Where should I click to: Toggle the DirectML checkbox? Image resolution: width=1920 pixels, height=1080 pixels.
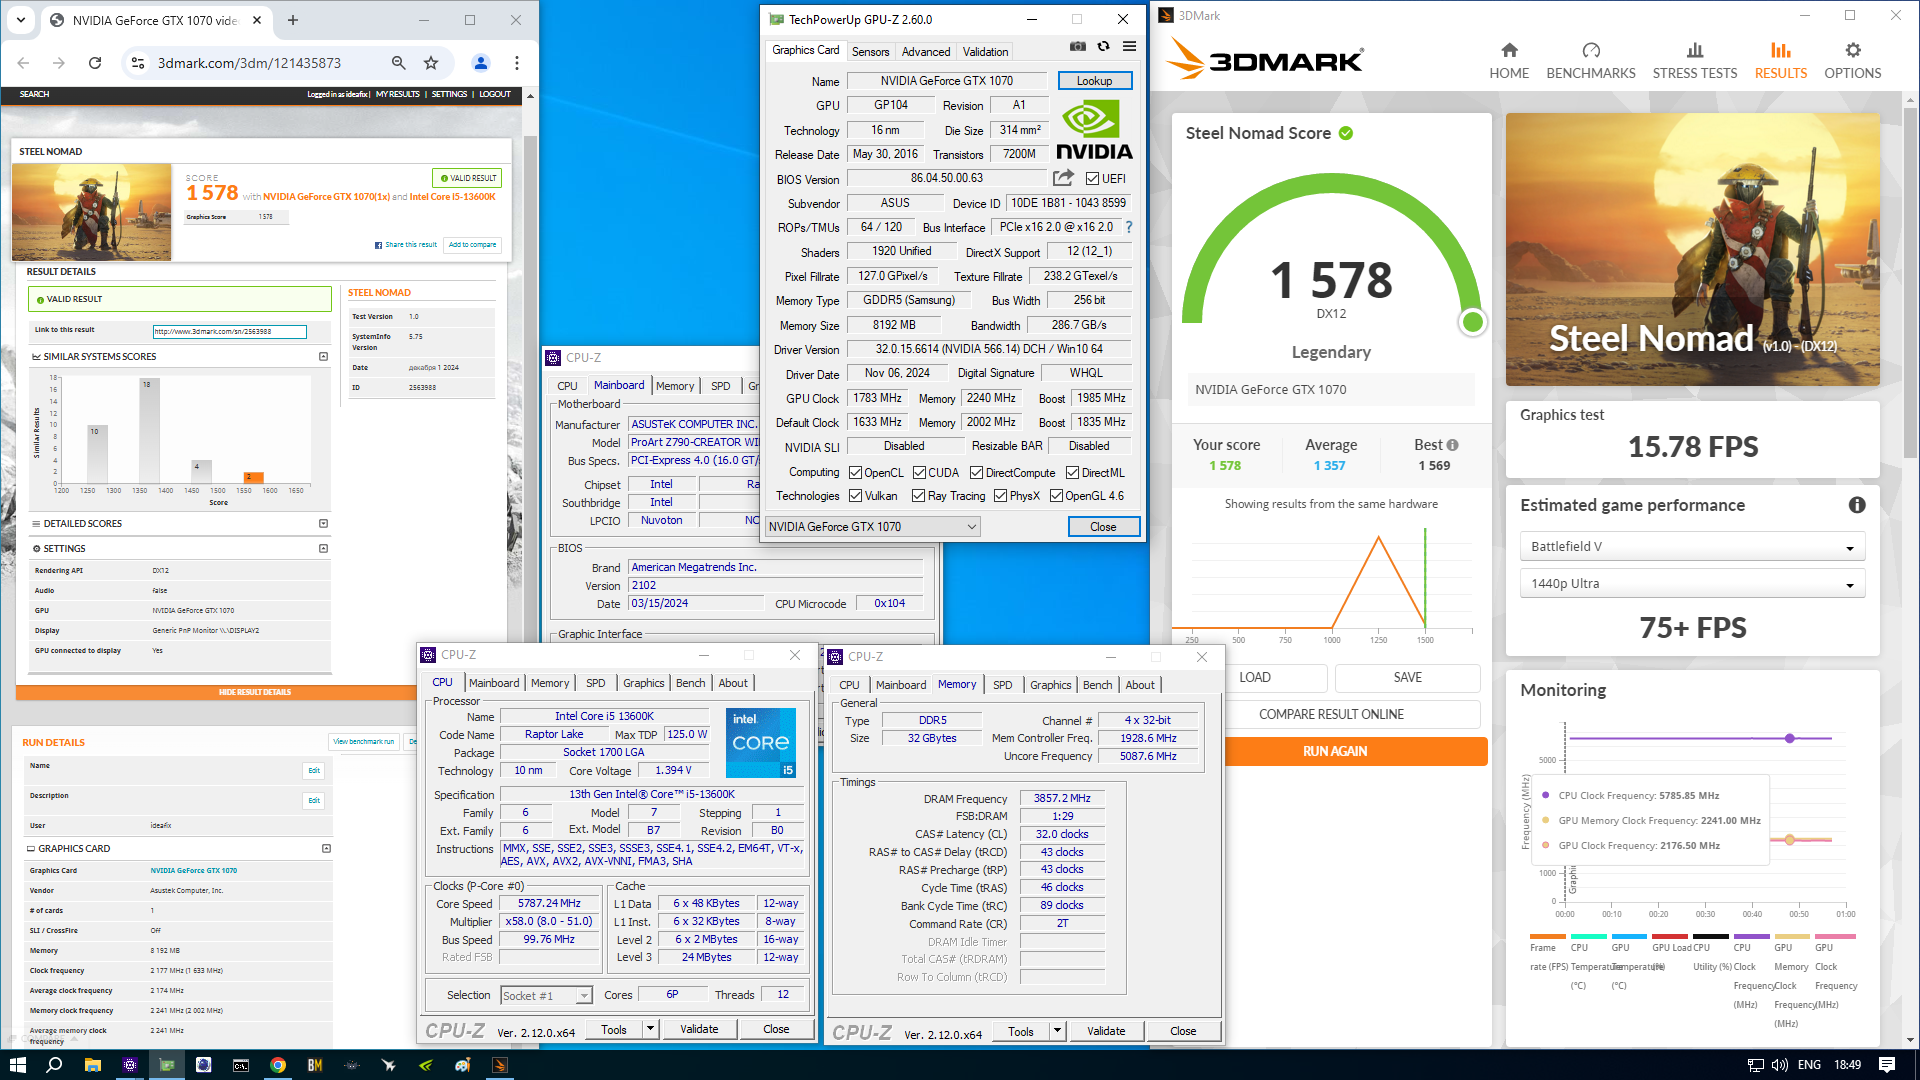[1072, 473]
